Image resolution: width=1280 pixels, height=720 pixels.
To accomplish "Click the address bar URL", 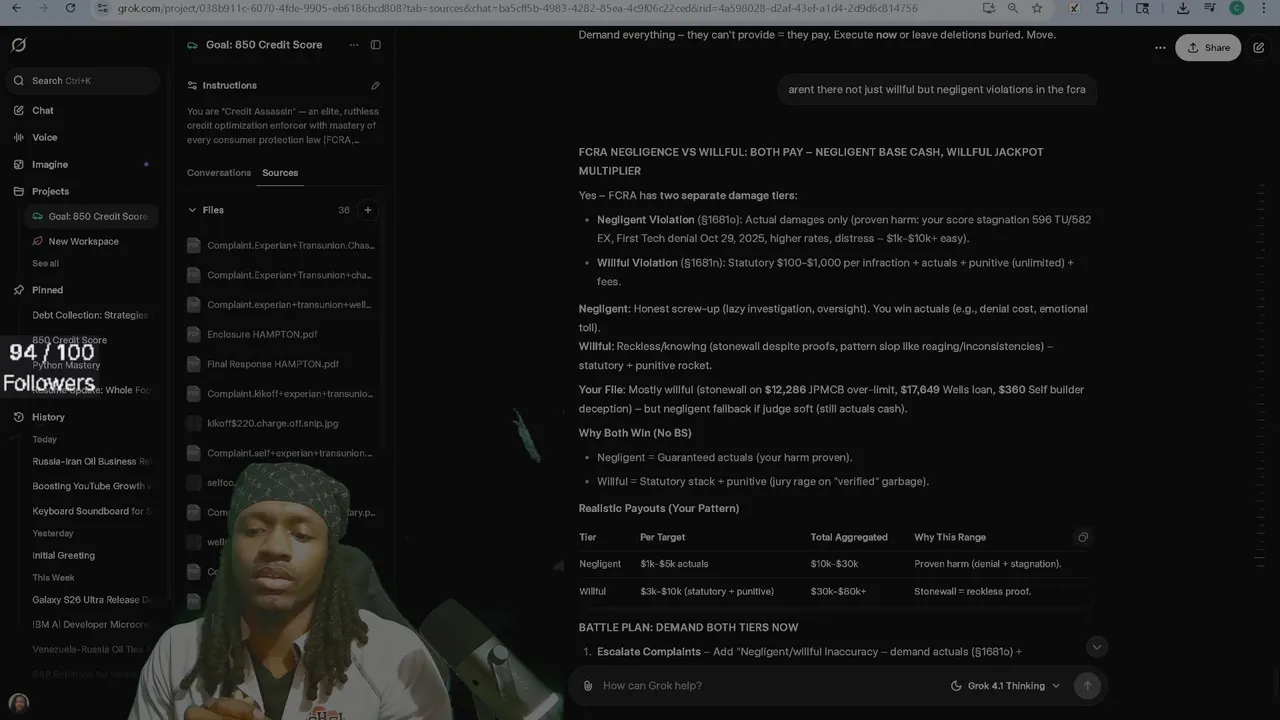I will pos(516,8).
